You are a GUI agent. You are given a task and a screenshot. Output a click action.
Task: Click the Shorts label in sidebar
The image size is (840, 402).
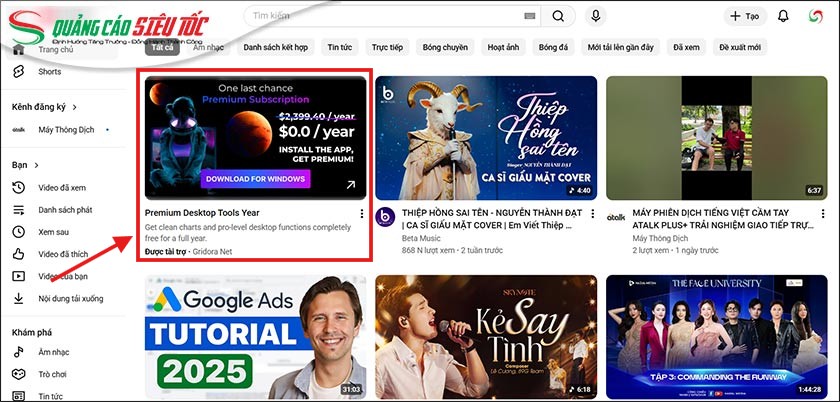coord(50,71)
